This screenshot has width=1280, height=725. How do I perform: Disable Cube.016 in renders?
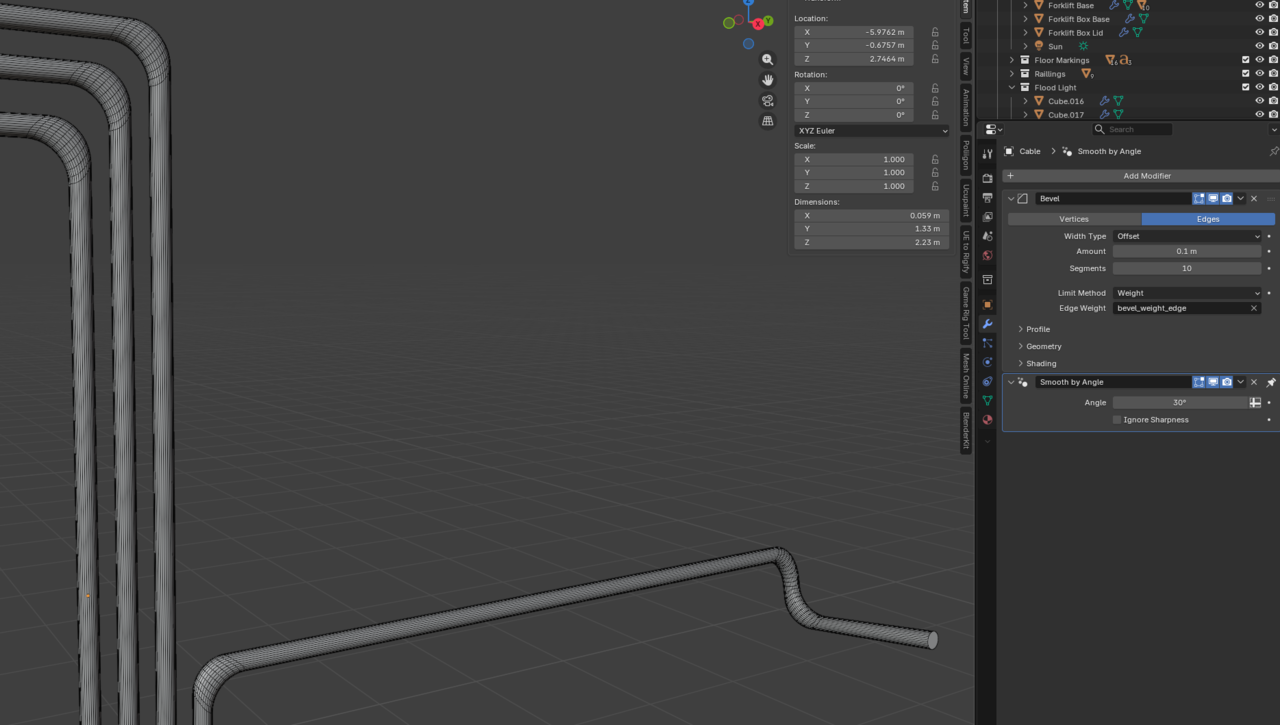(x=1273, y=101)
